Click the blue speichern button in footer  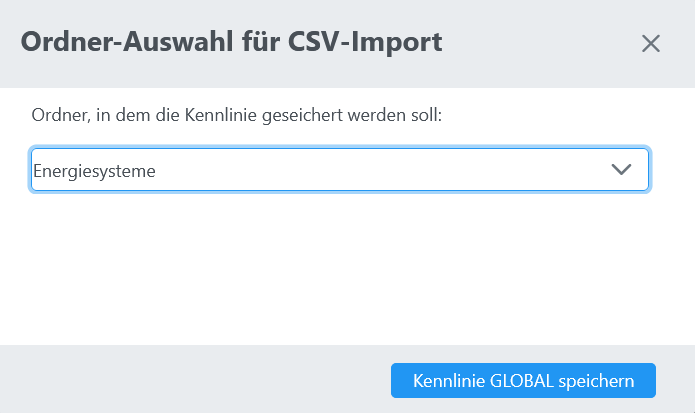522,380
